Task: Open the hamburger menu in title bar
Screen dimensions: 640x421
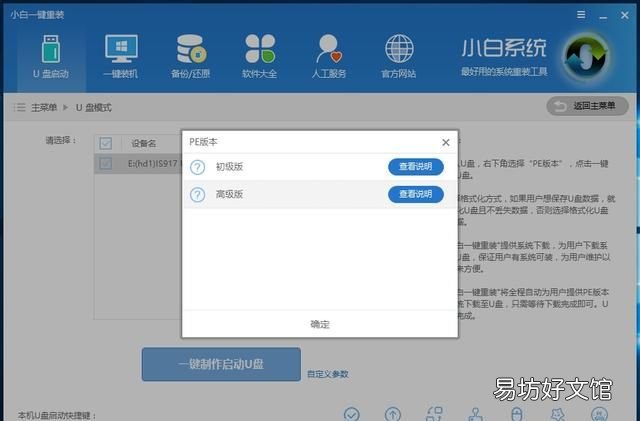Action: click(581, 15)
